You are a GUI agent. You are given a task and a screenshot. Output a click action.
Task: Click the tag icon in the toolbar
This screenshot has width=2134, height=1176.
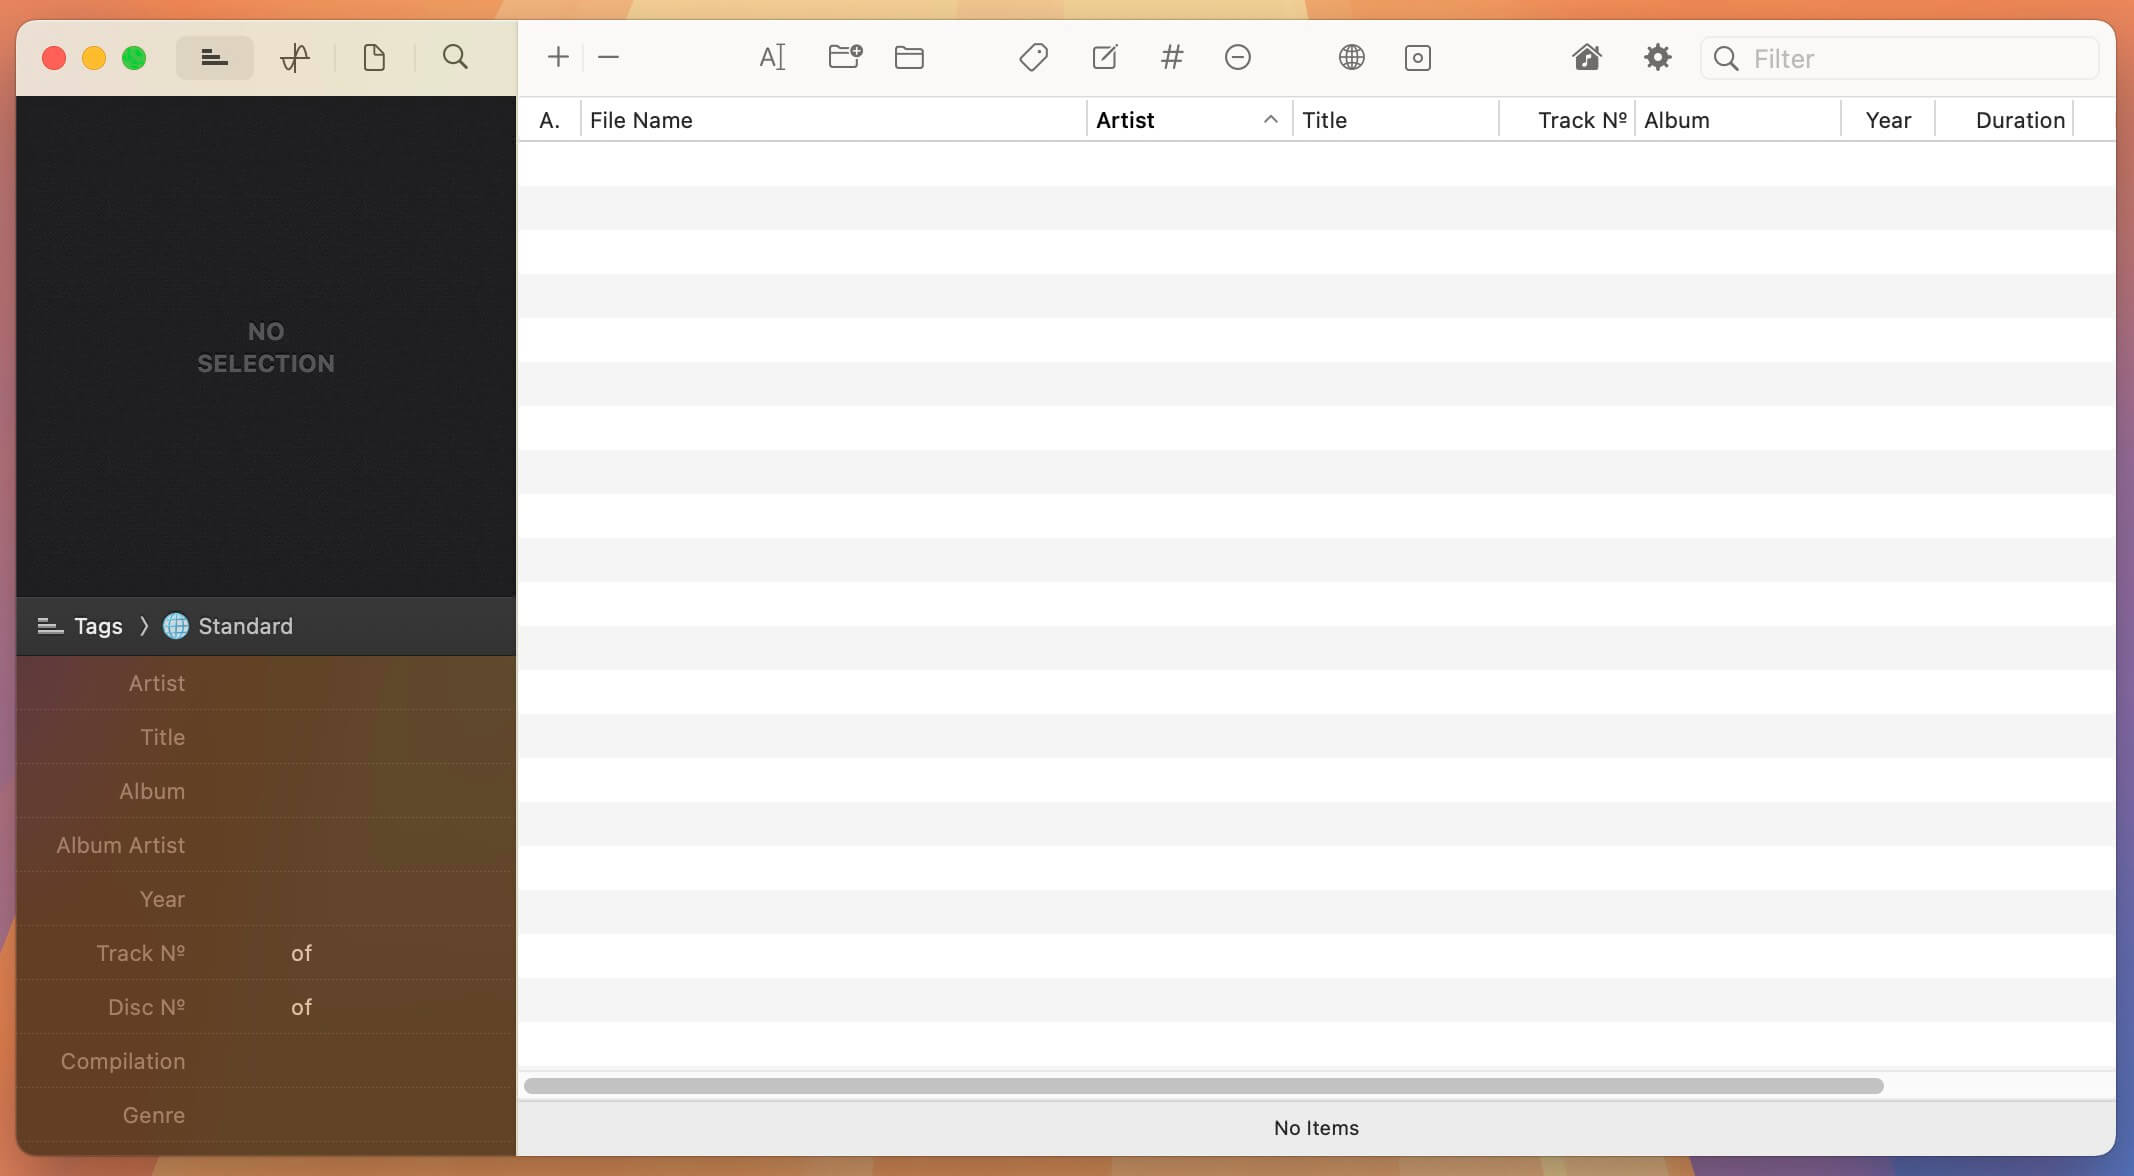(x=1033, y=57)
